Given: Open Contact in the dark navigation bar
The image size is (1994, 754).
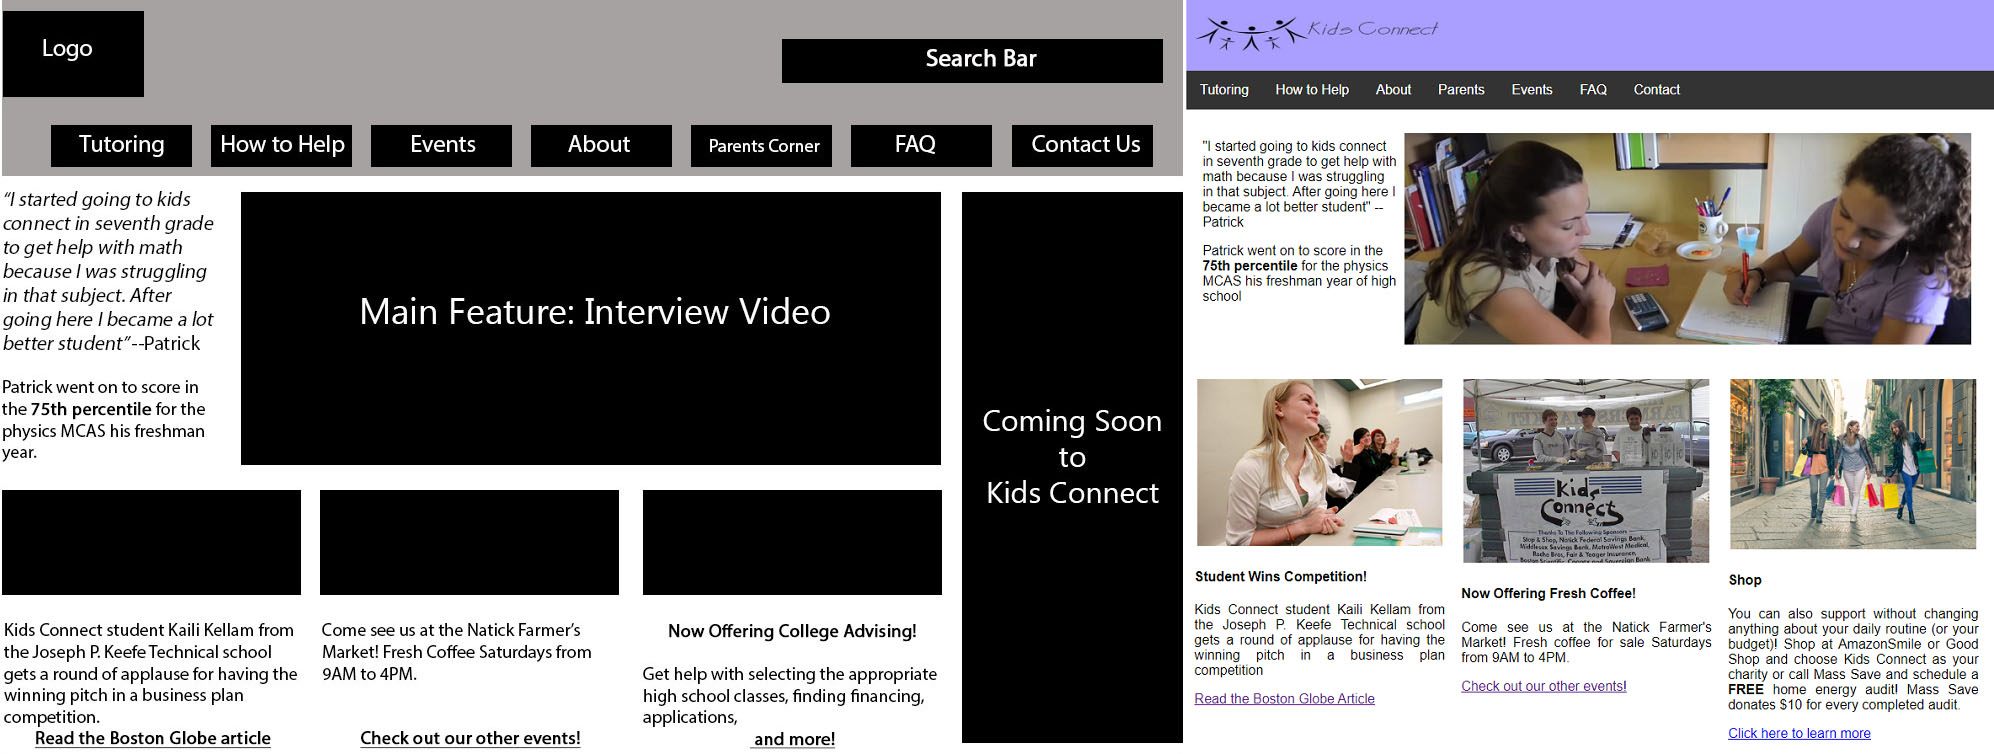Looking at the screenshot, I should click(x=1656, y=90).
